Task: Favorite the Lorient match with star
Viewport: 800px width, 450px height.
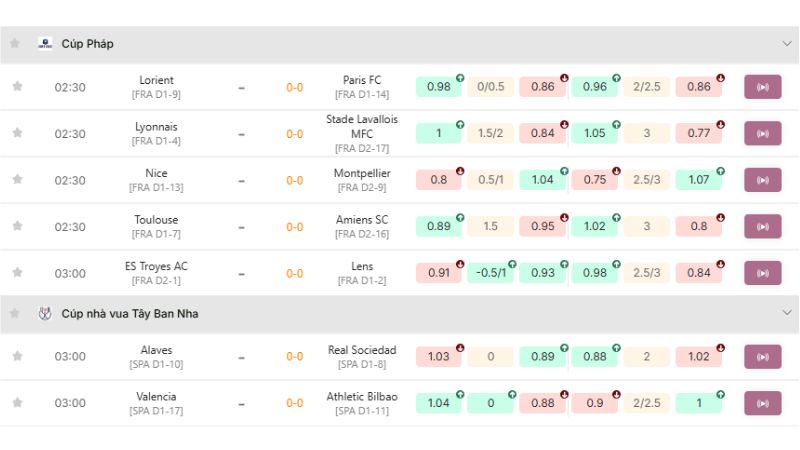Action: (17, 87)
